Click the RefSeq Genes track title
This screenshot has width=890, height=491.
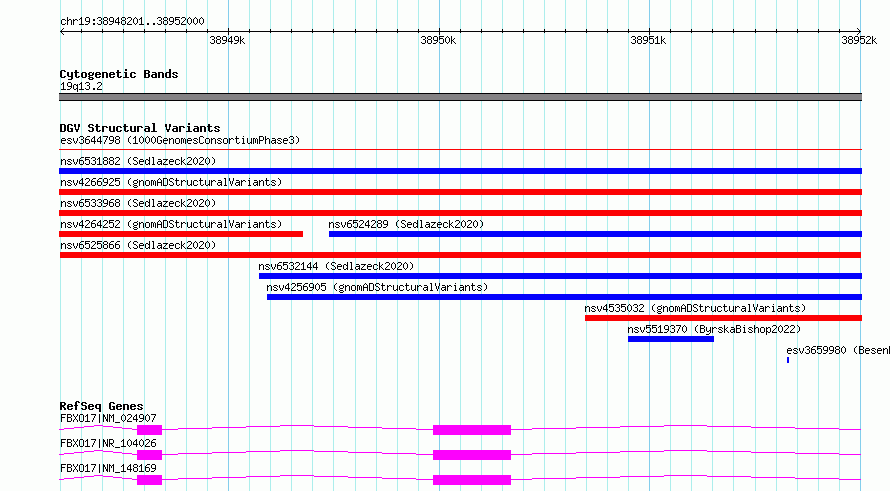pyautogui.click(x=101, y=406)
